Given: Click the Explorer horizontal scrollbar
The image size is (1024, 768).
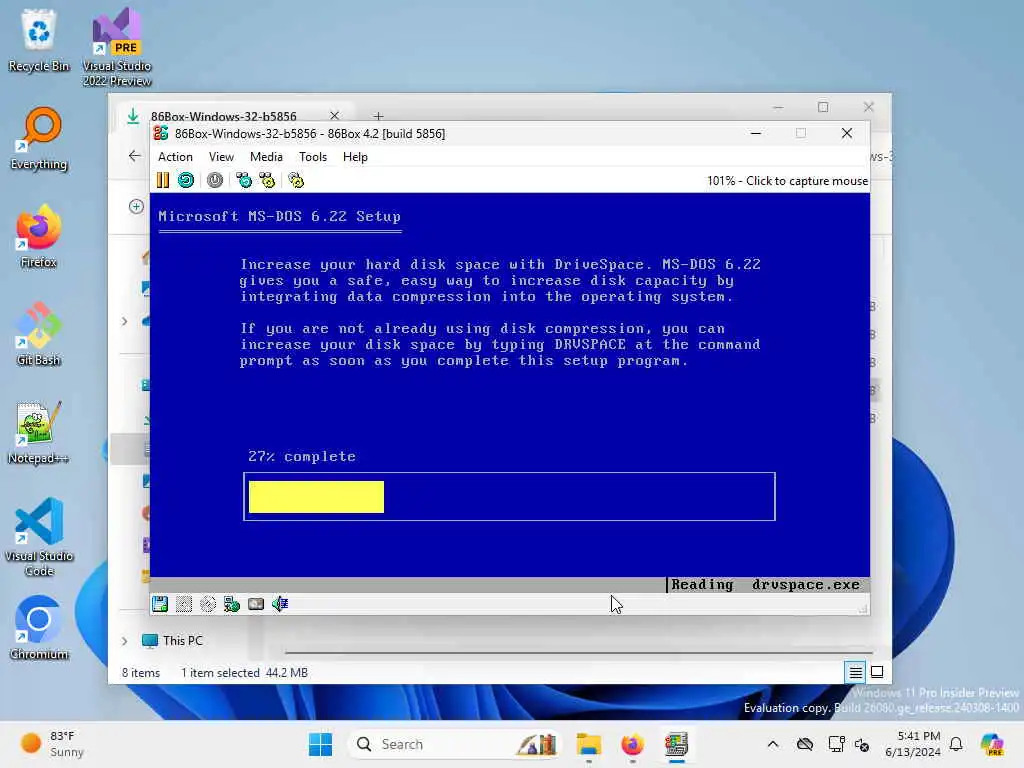Looking at the screenshot, I should pos(578,652).
